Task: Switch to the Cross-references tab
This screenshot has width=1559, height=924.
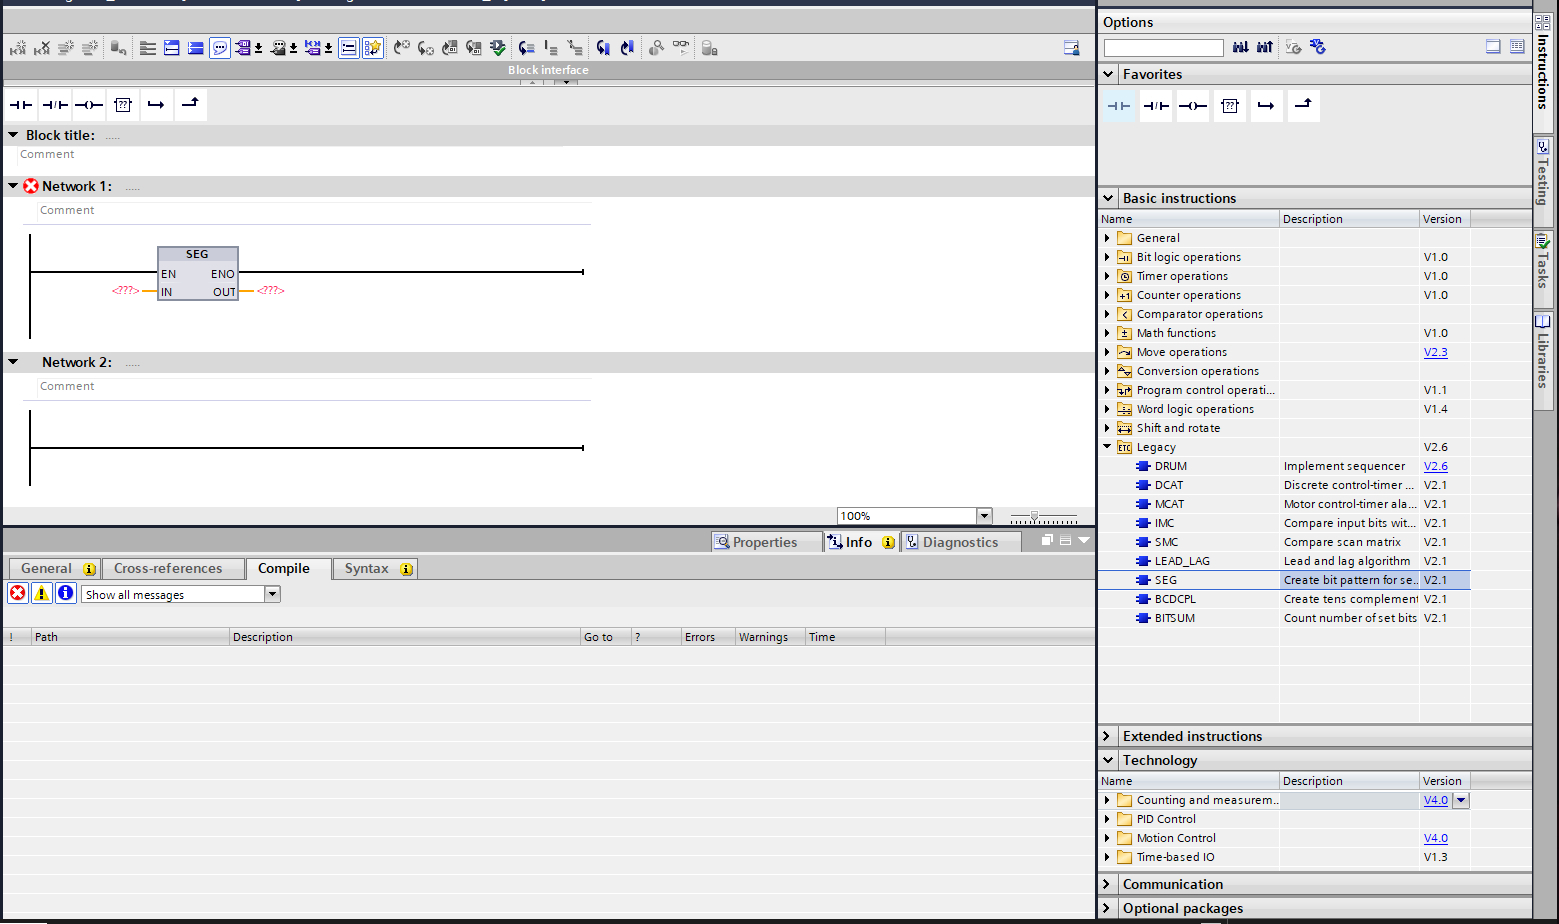Action: tap(168, 568)
